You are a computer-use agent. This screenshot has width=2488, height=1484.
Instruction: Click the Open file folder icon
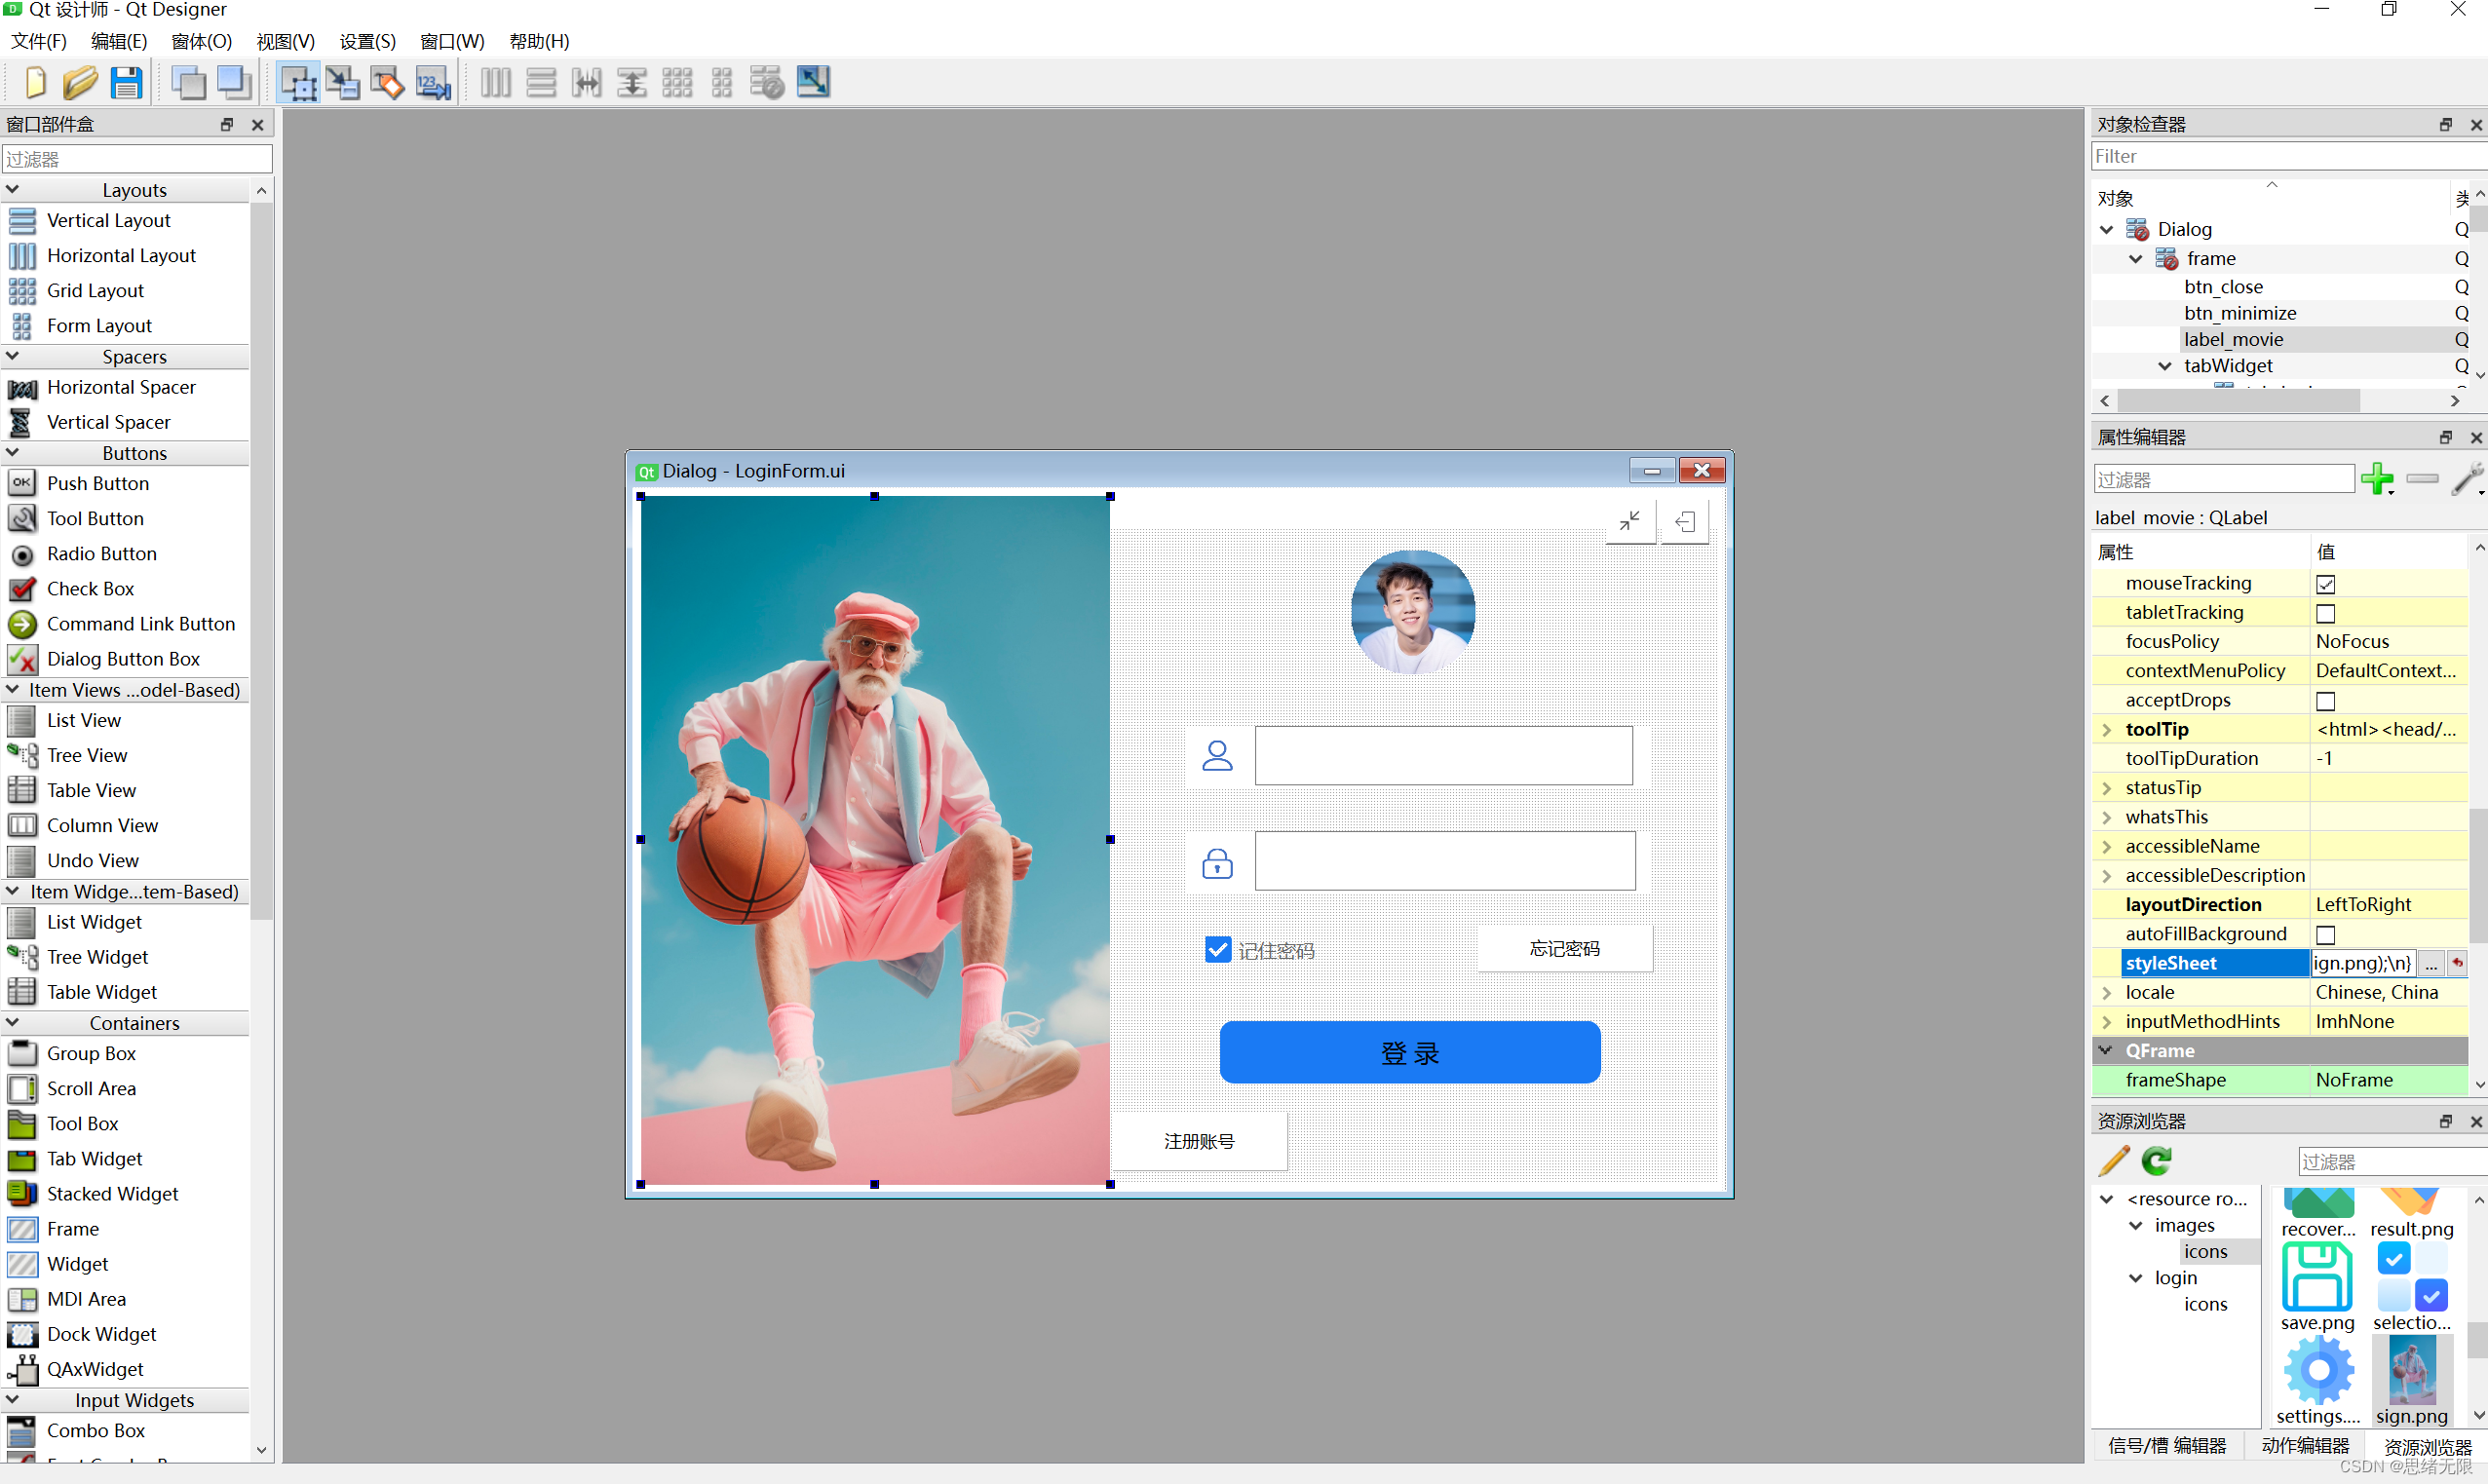click(x=80, y=82)
